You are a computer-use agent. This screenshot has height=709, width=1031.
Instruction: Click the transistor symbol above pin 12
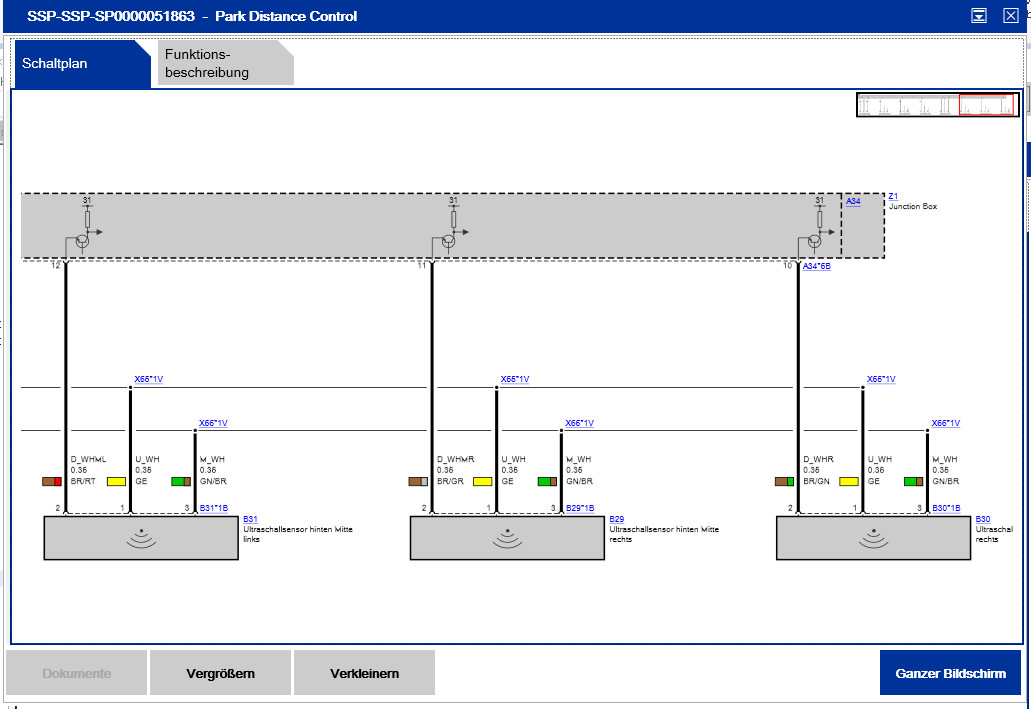pyautogui.click(x=83, y=240)
